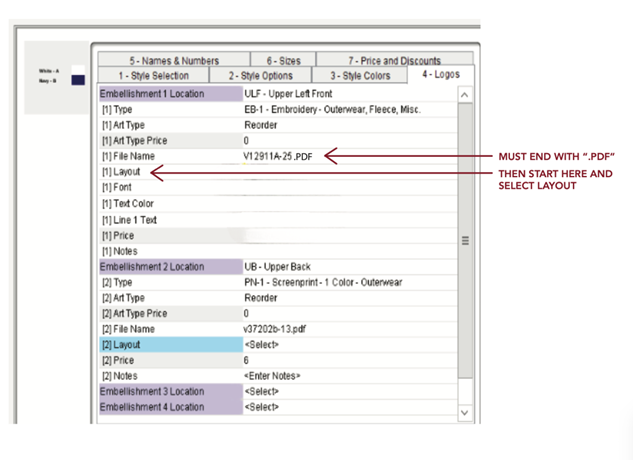The height and width of the screenshot is (460, 633).
Task: Click the scroll up arrow
Action: pyautogui.click(x=465, y=95)
